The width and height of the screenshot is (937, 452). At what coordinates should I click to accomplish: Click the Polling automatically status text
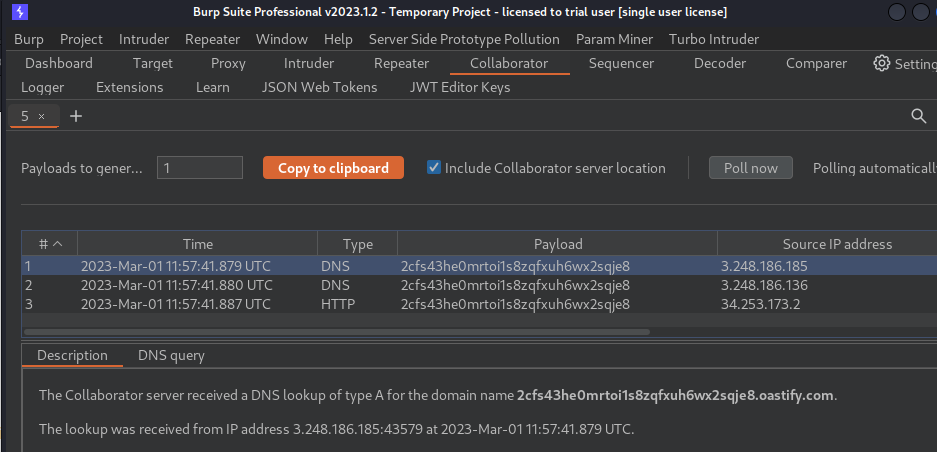tap(874, 168)
